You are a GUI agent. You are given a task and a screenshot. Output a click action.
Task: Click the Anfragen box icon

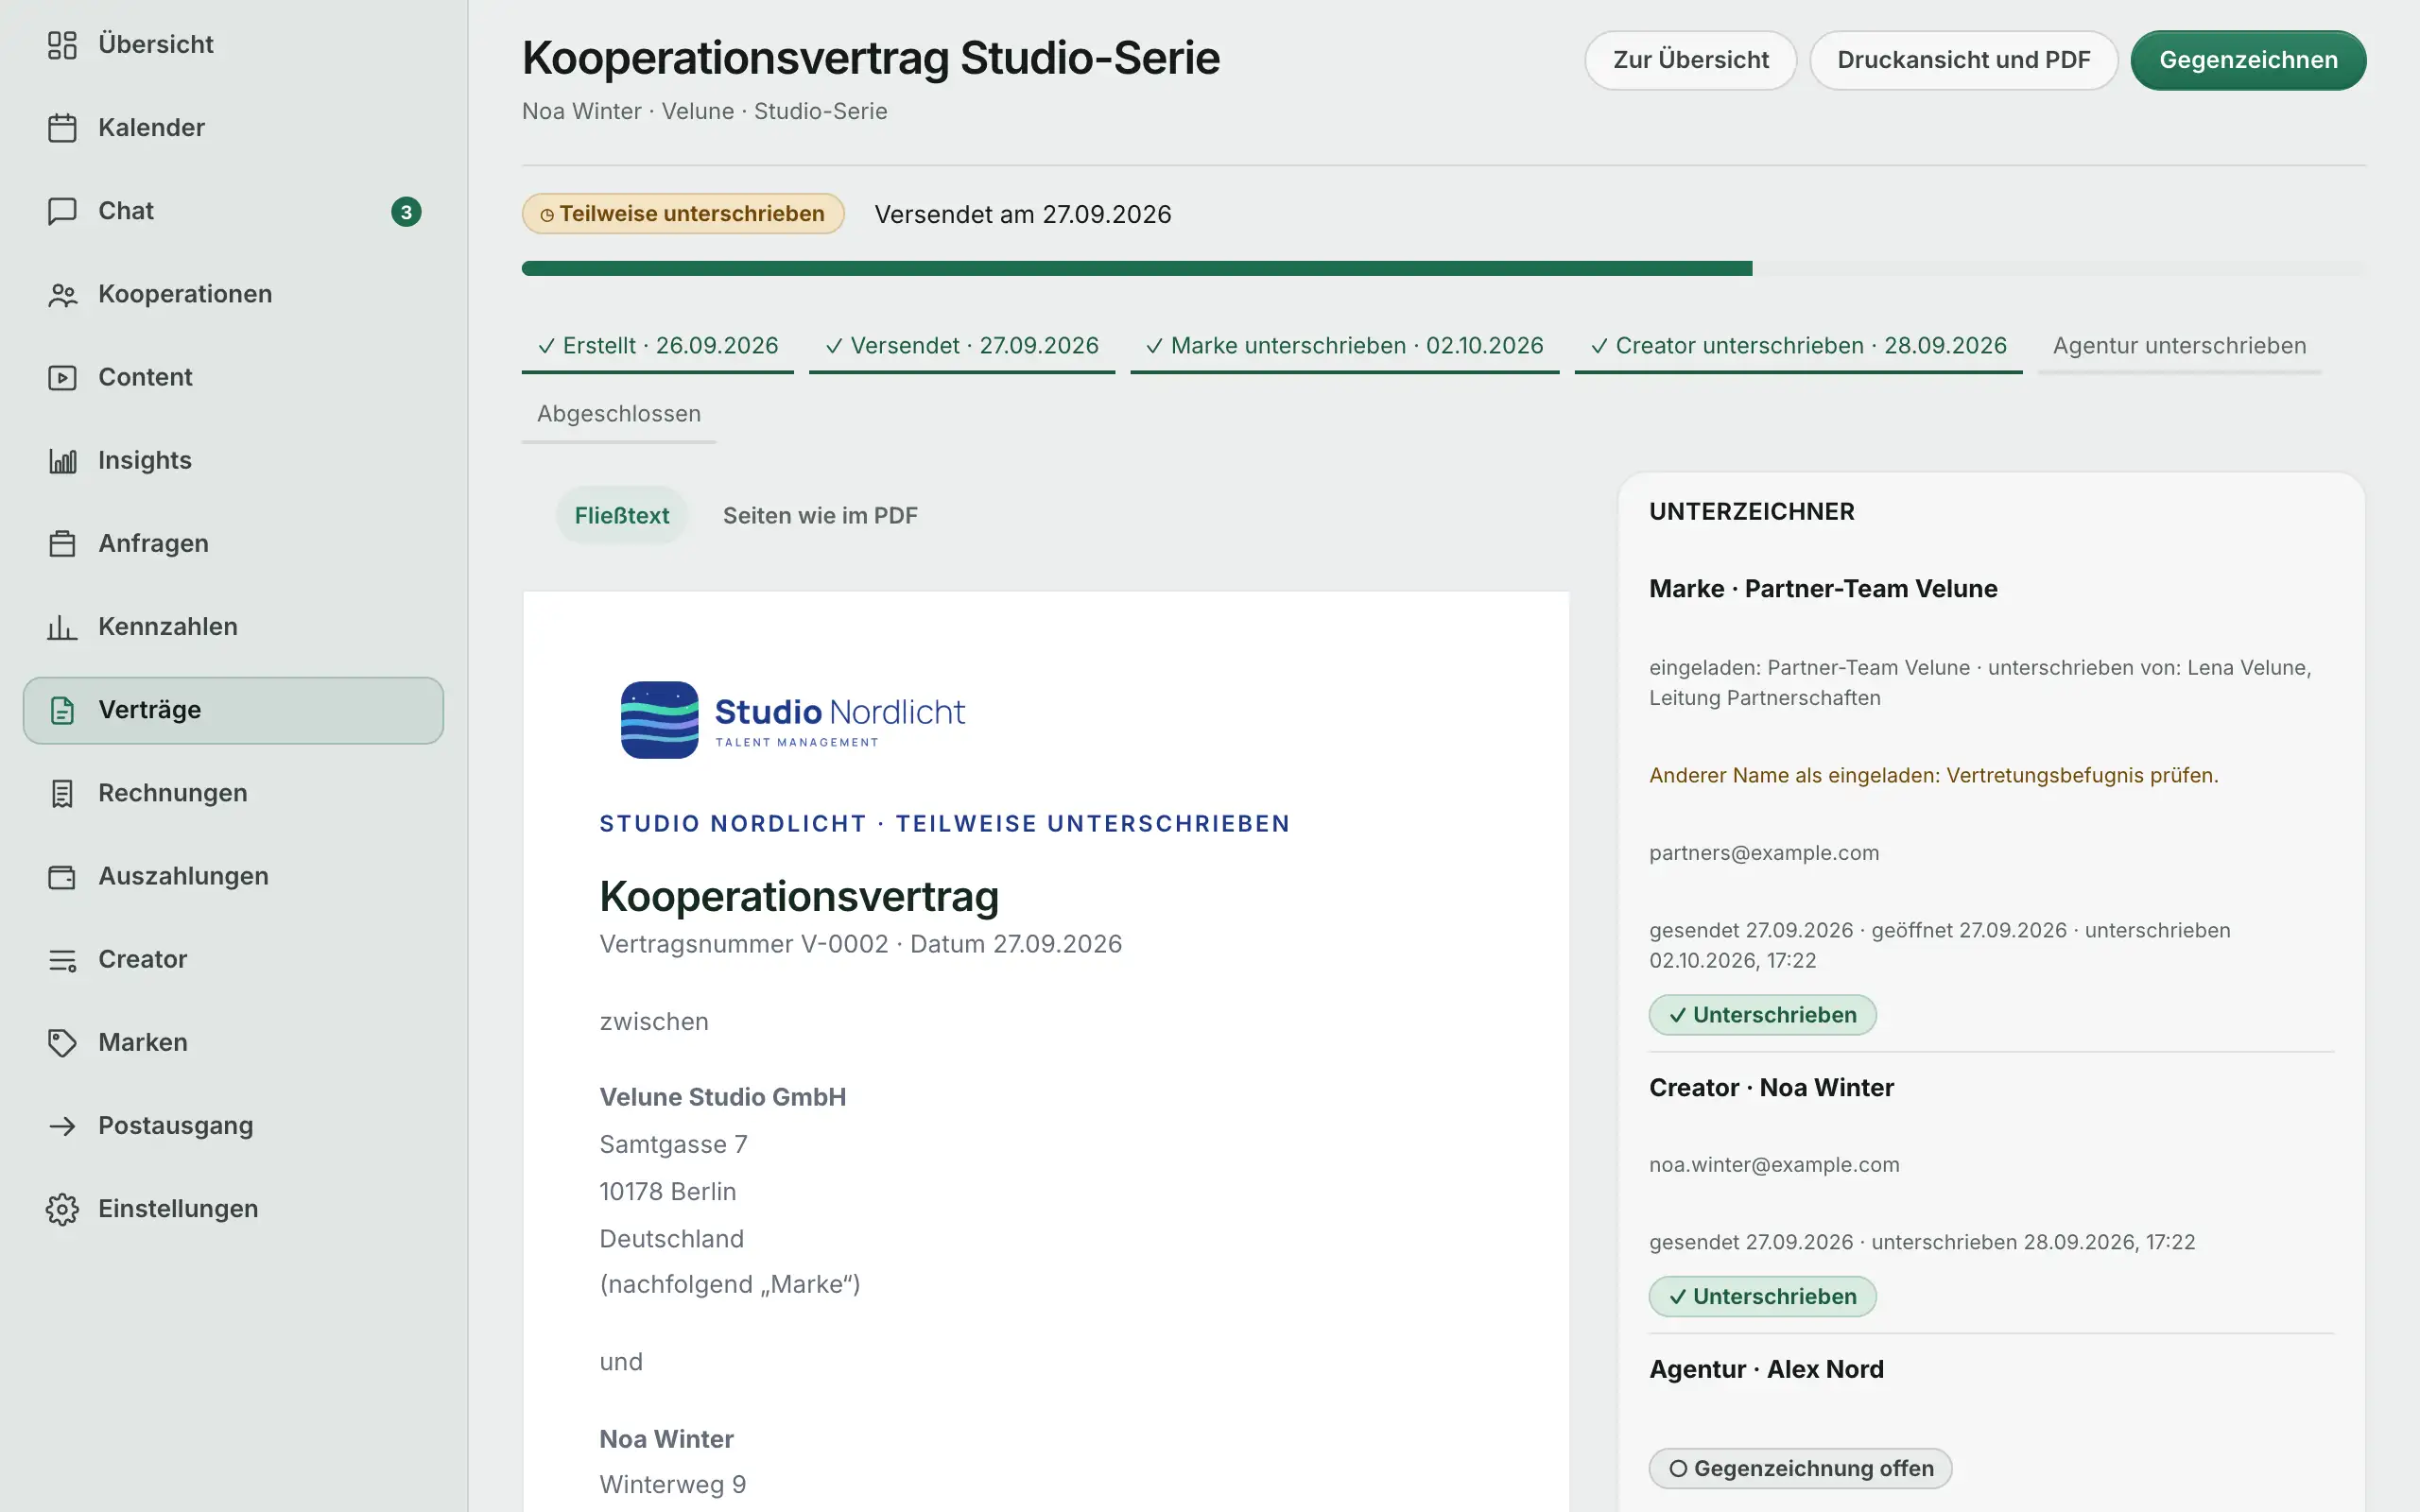coord(62,543)
